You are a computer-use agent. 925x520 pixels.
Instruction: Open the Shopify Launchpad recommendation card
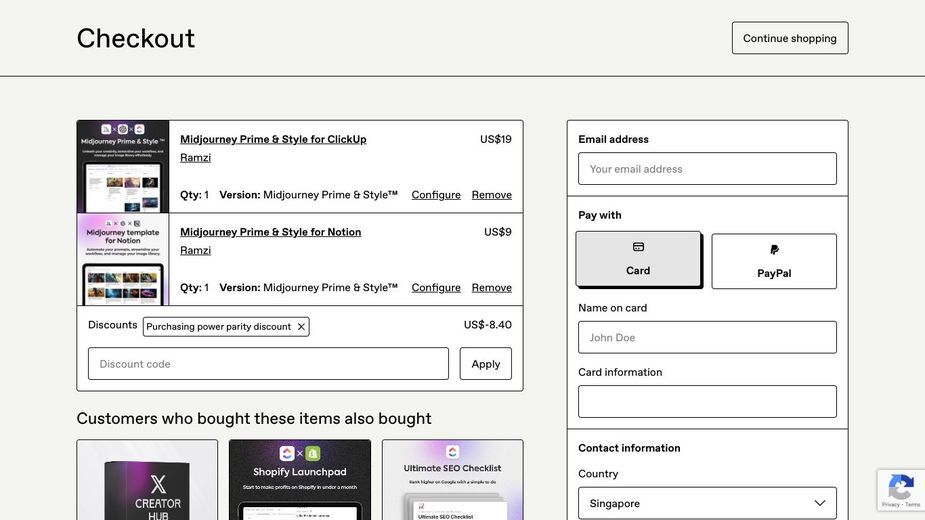[x=300, y=480]
